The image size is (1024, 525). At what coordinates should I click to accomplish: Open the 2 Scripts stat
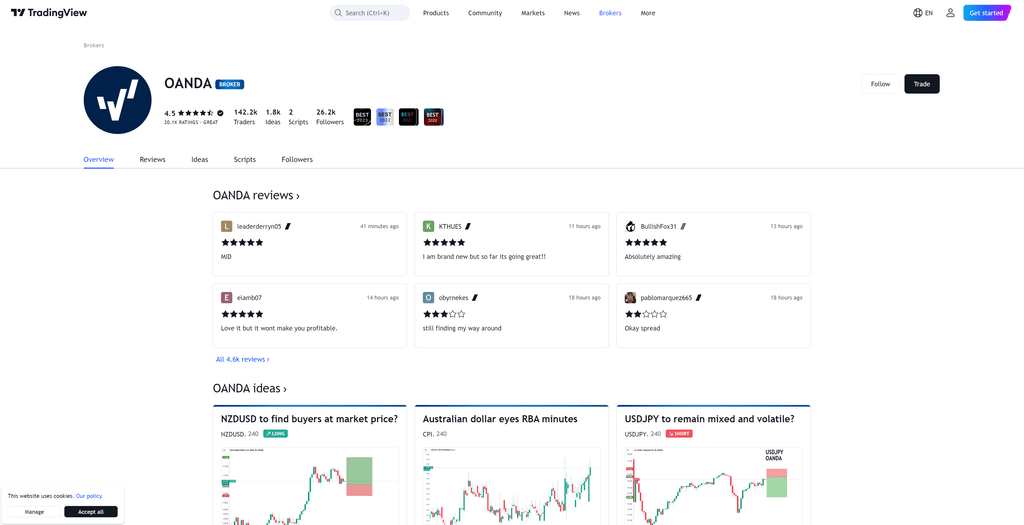click(298, 117)
